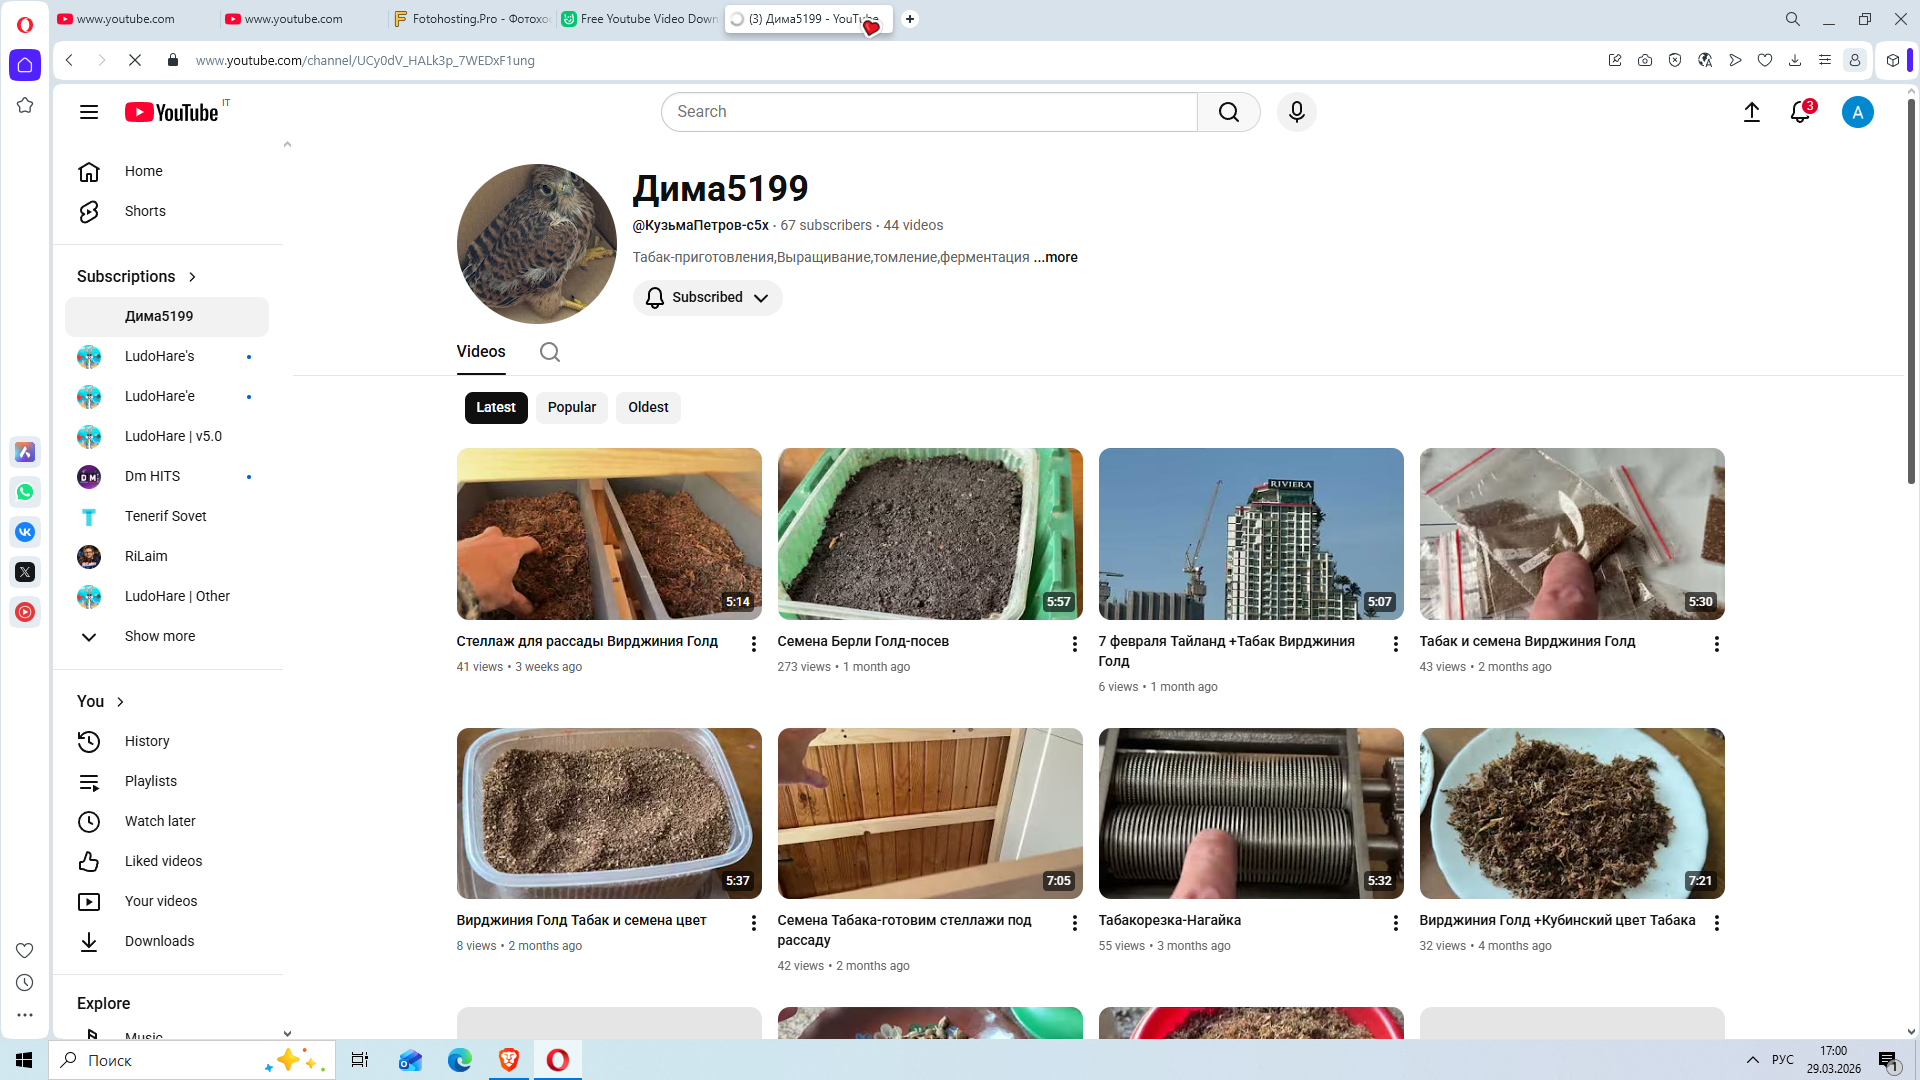Open LudoHare | v5.0 subscription channel

(x=173, y=436)
